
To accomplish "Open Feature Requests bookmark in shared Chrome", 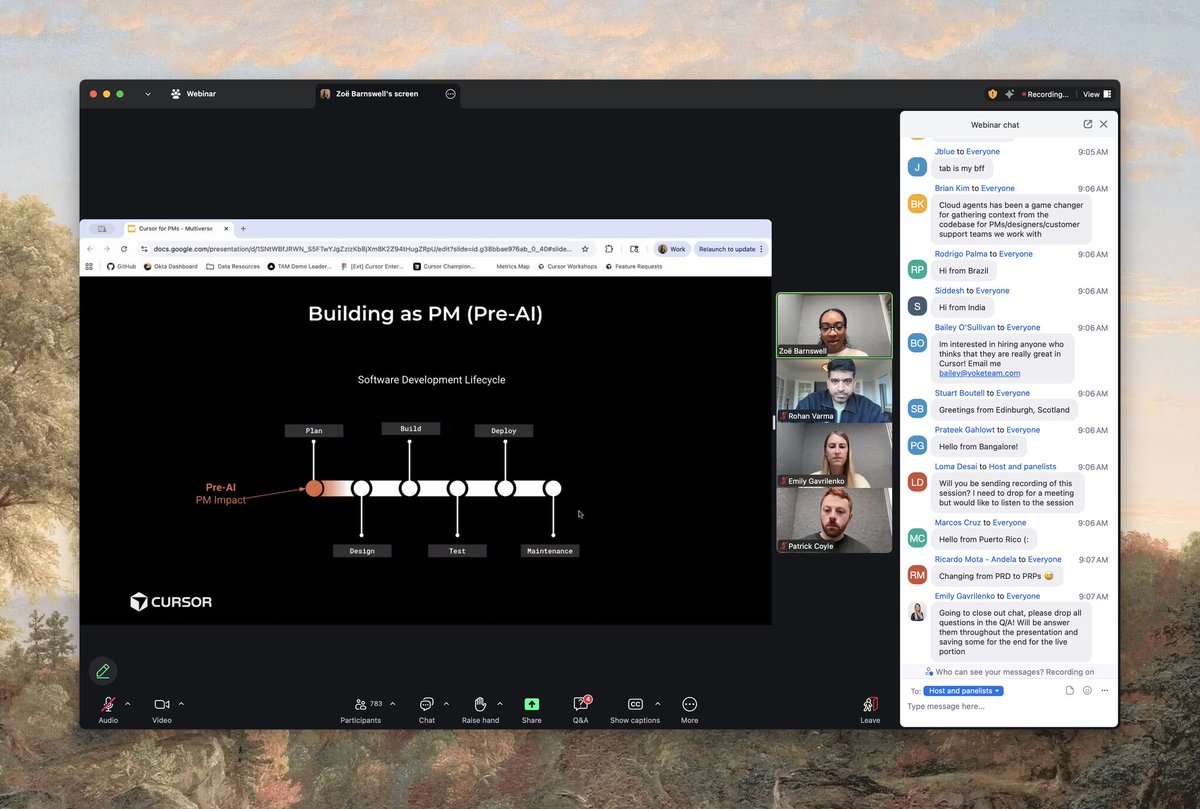I will [634, 267].
